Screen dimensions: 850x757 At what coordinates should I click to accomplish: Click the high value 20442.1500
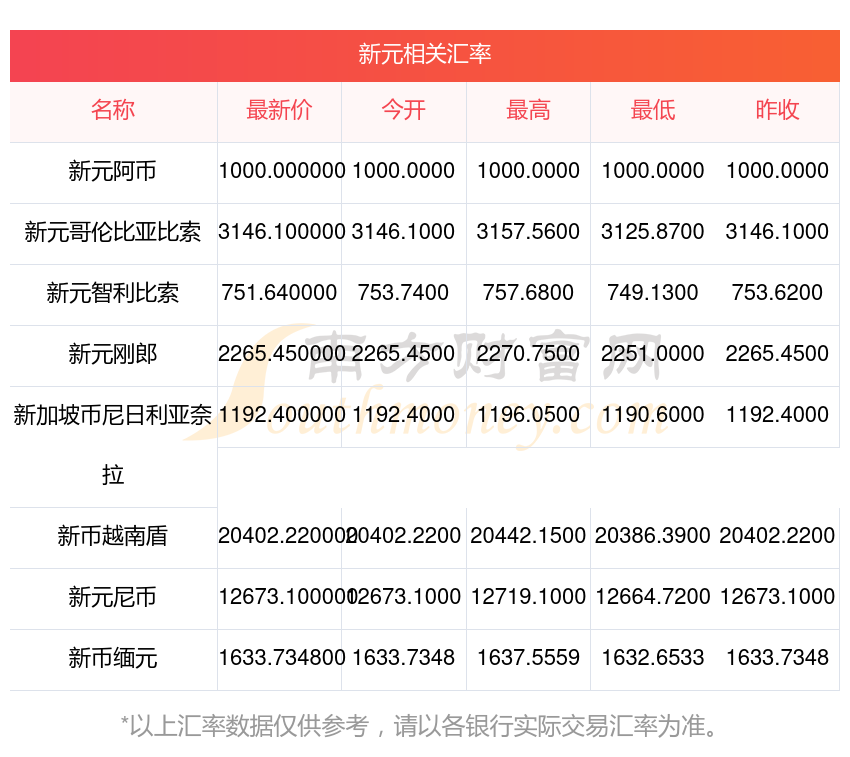point(528,536)
